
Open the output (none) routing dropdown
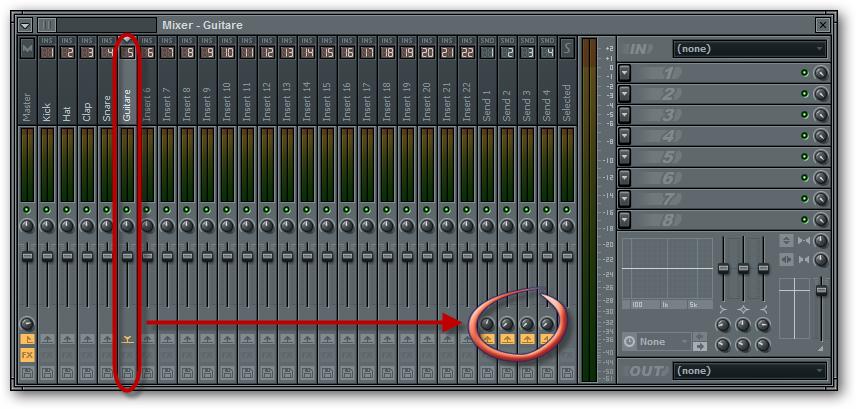[x=750, y=370]
